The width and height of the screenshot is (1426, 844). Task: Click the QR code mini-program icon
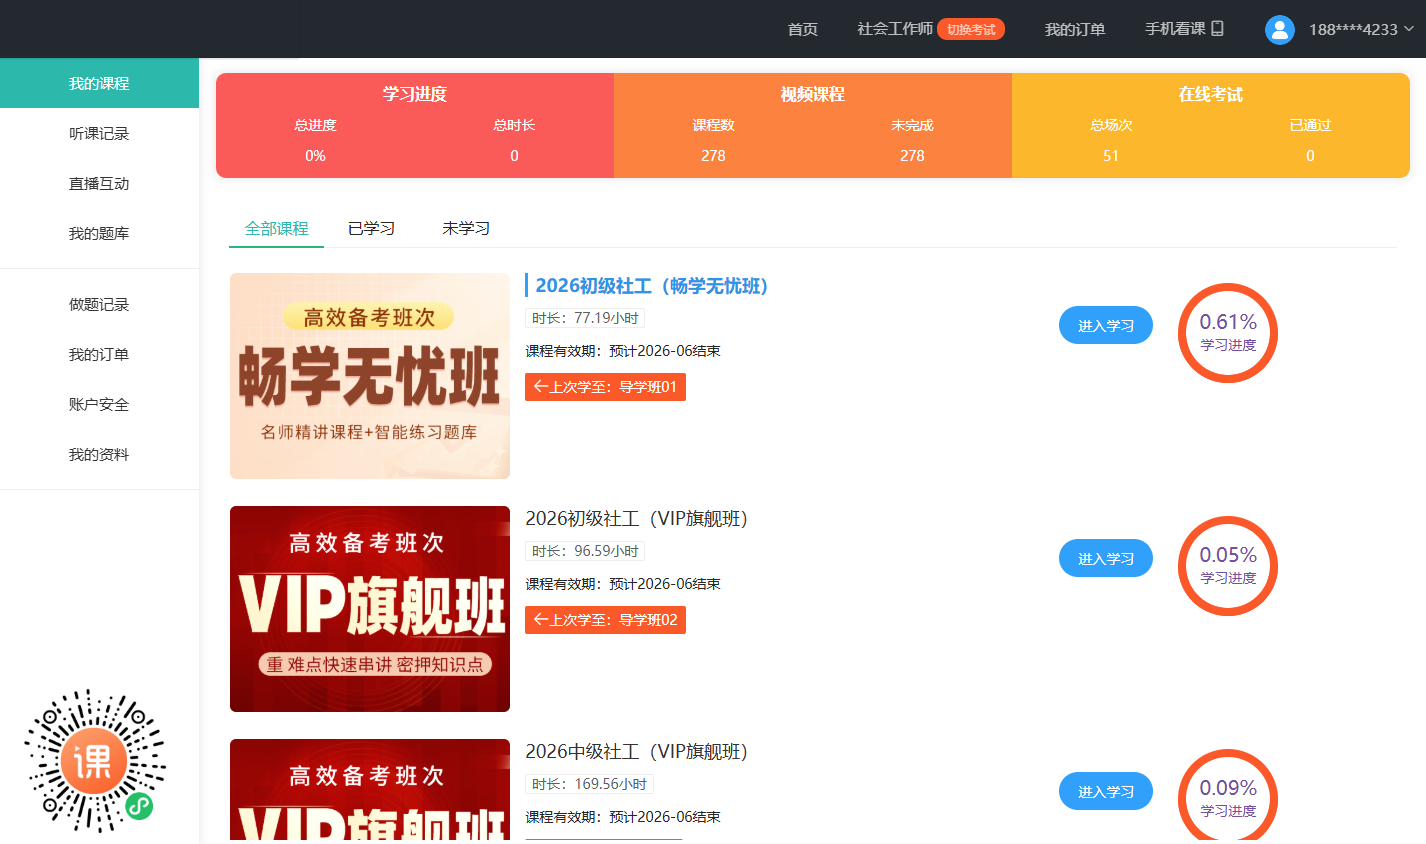95,761
